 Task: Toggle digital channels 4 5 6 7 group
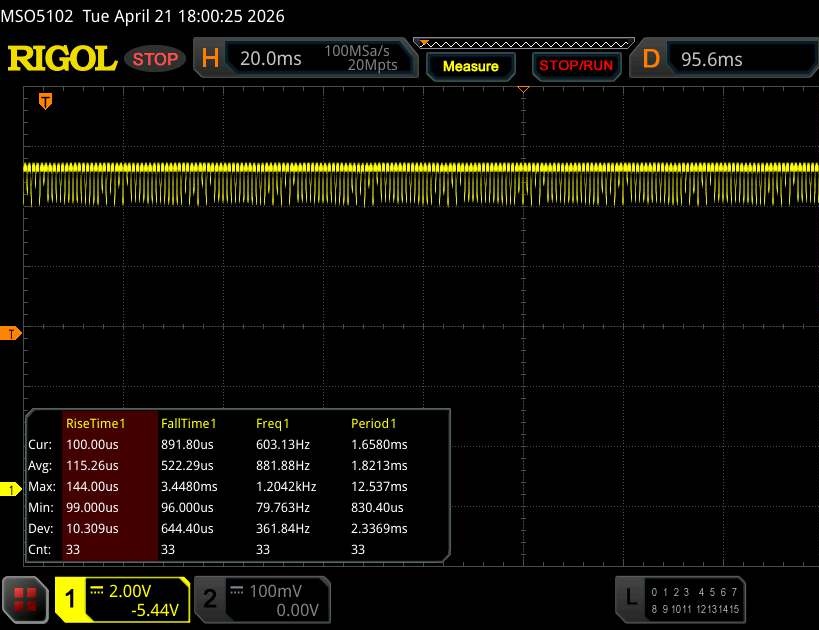click(718, 592)
